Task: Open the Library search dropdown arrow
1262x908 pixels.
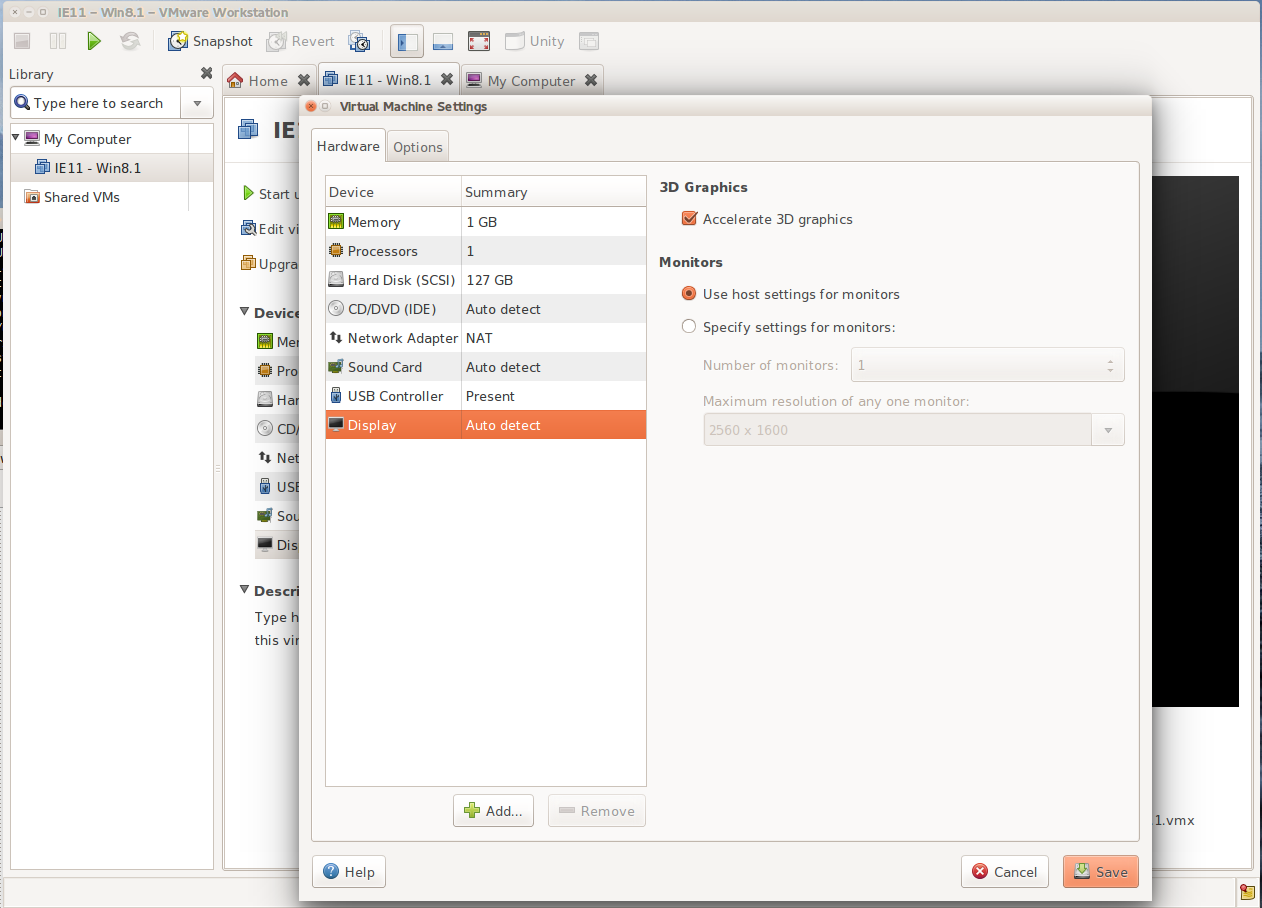Action: pyautogui.click(x=196, y=103)
